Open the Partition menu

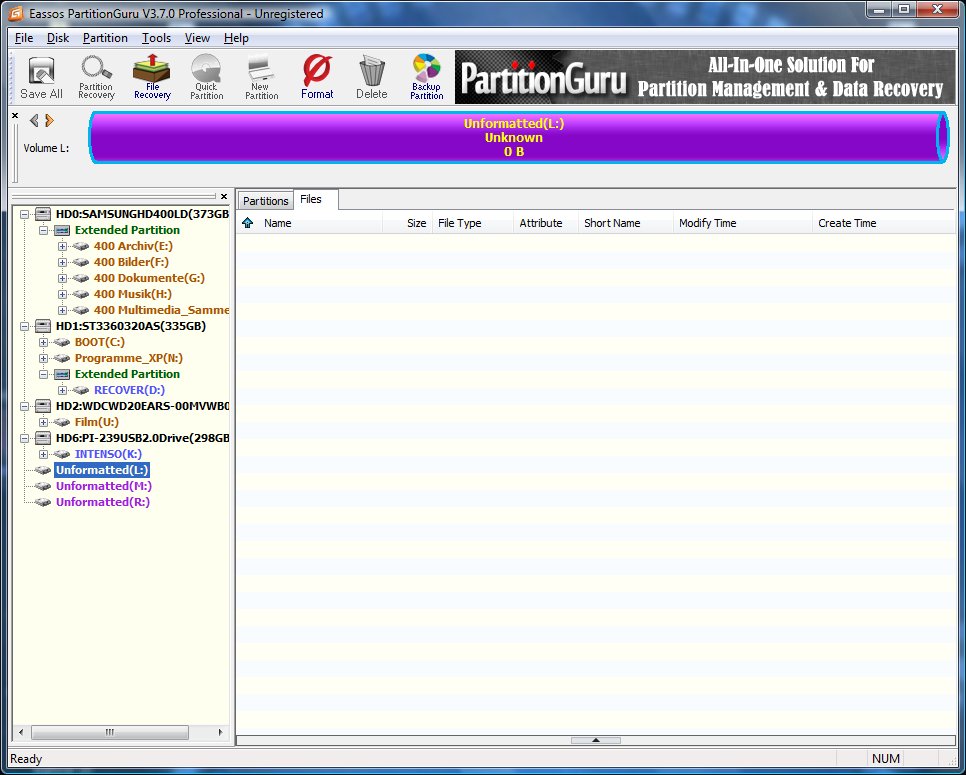click(105, 38)
